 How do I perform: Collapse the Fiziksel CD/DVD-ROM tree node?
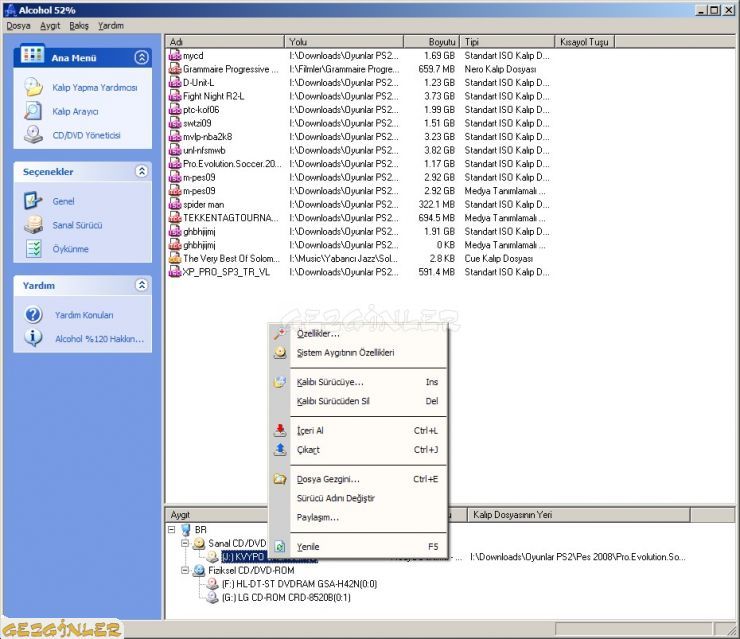pyautogui.click(x=185, y=570)
